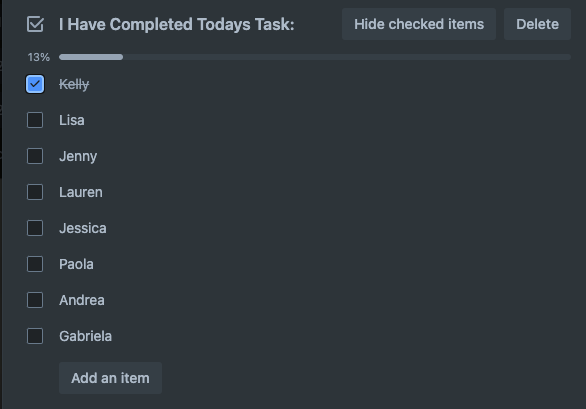The width and height of the screenshot is (586, 409).
Task: Check off Paola in the checklist
Action: pyautogui.click(x=35, y=264)
